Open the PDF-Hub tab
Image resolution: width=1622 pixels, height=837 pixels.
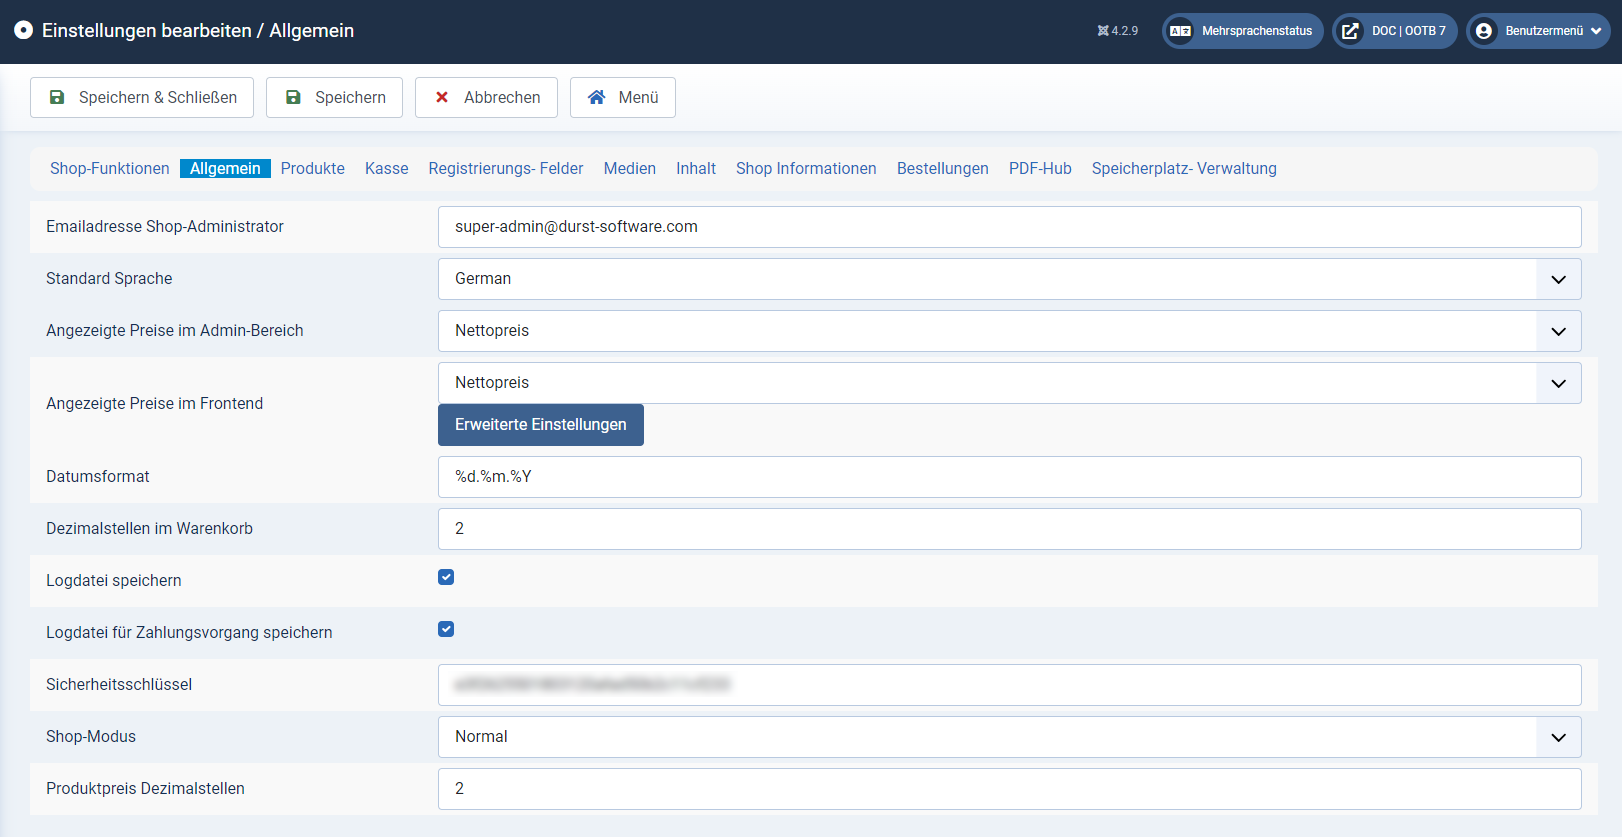click(1040, 168)
